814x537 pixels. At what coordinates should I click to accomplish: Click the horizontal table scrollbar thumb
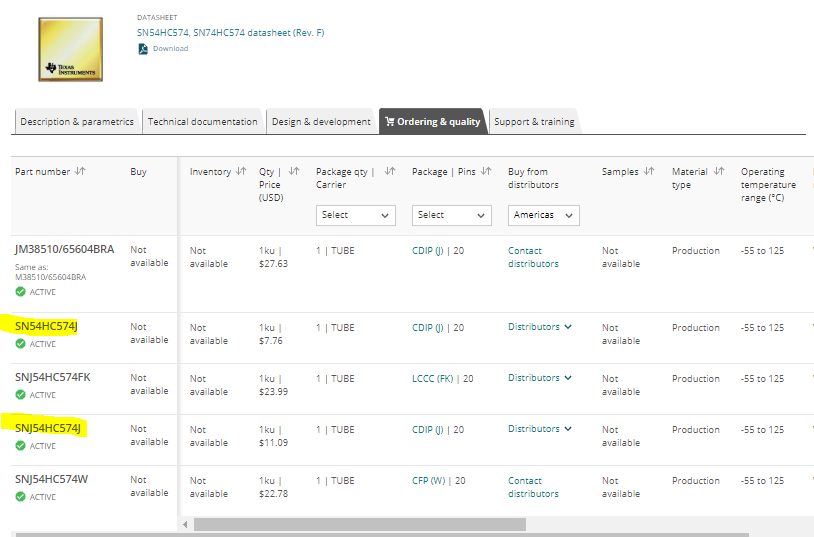tap(360, 525)
